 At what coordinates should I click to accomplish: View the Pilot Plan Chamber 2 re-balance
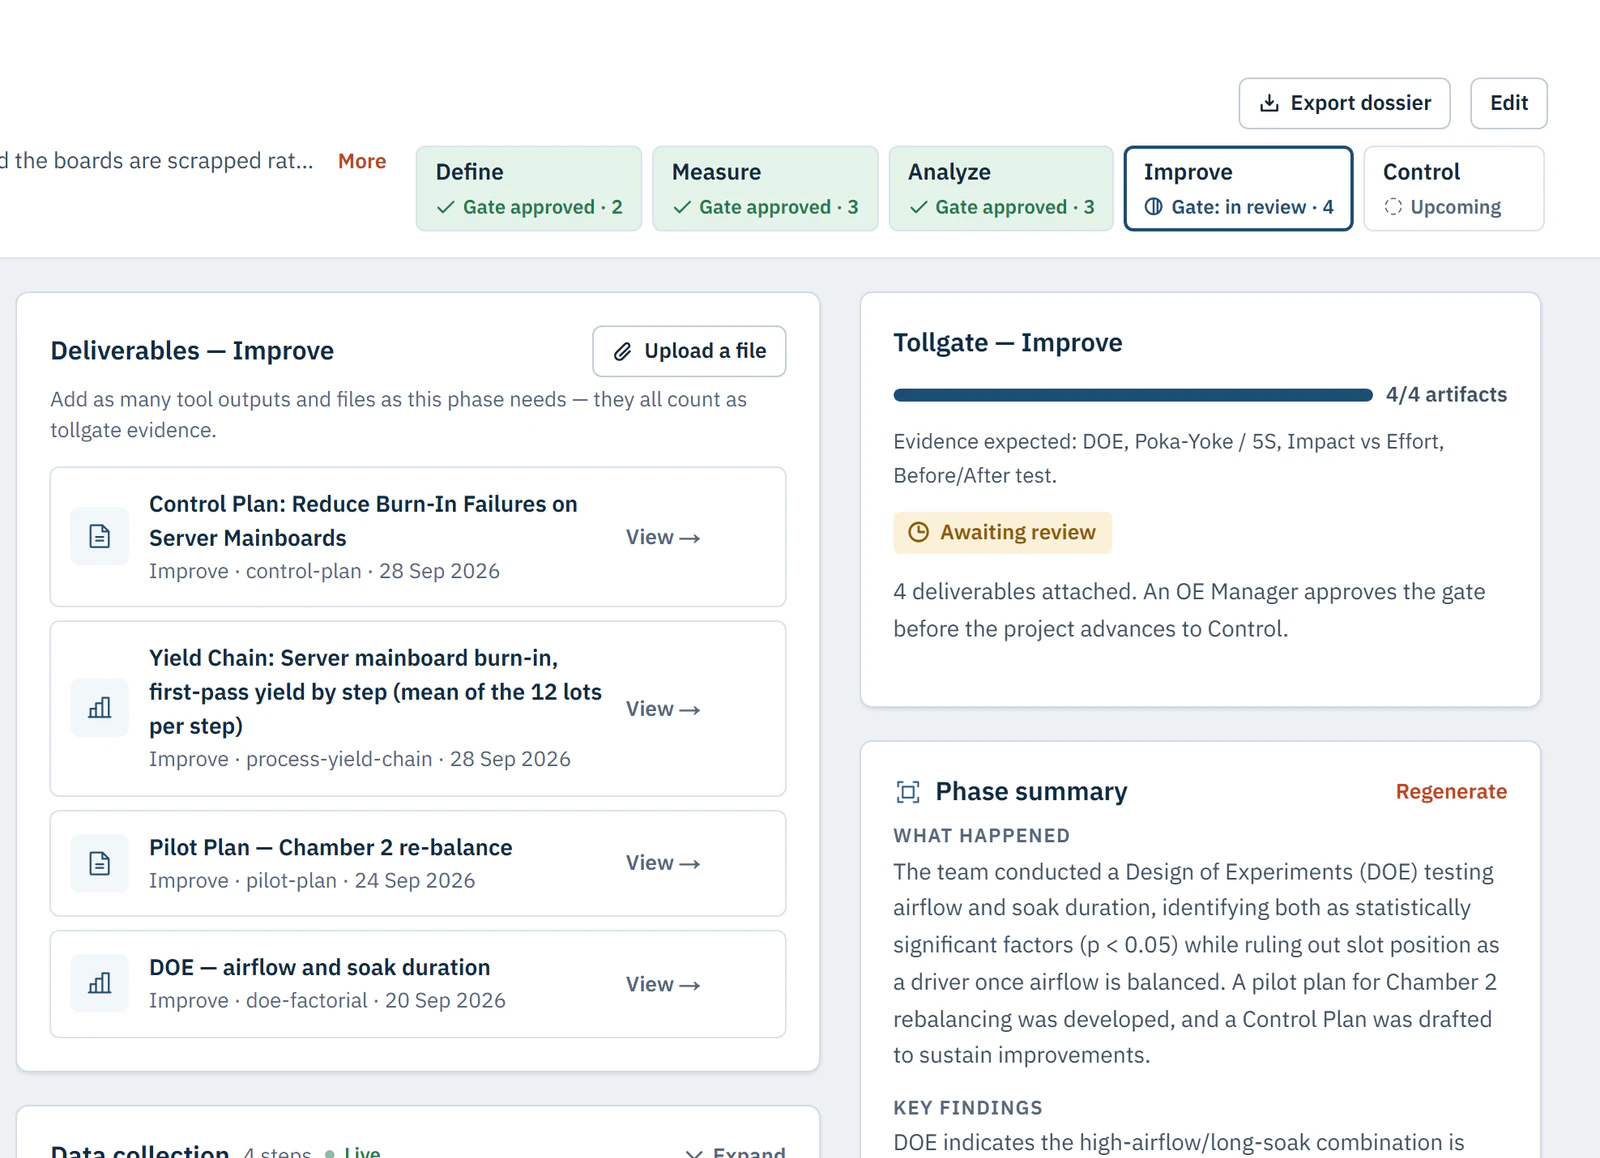coord(663,863)
